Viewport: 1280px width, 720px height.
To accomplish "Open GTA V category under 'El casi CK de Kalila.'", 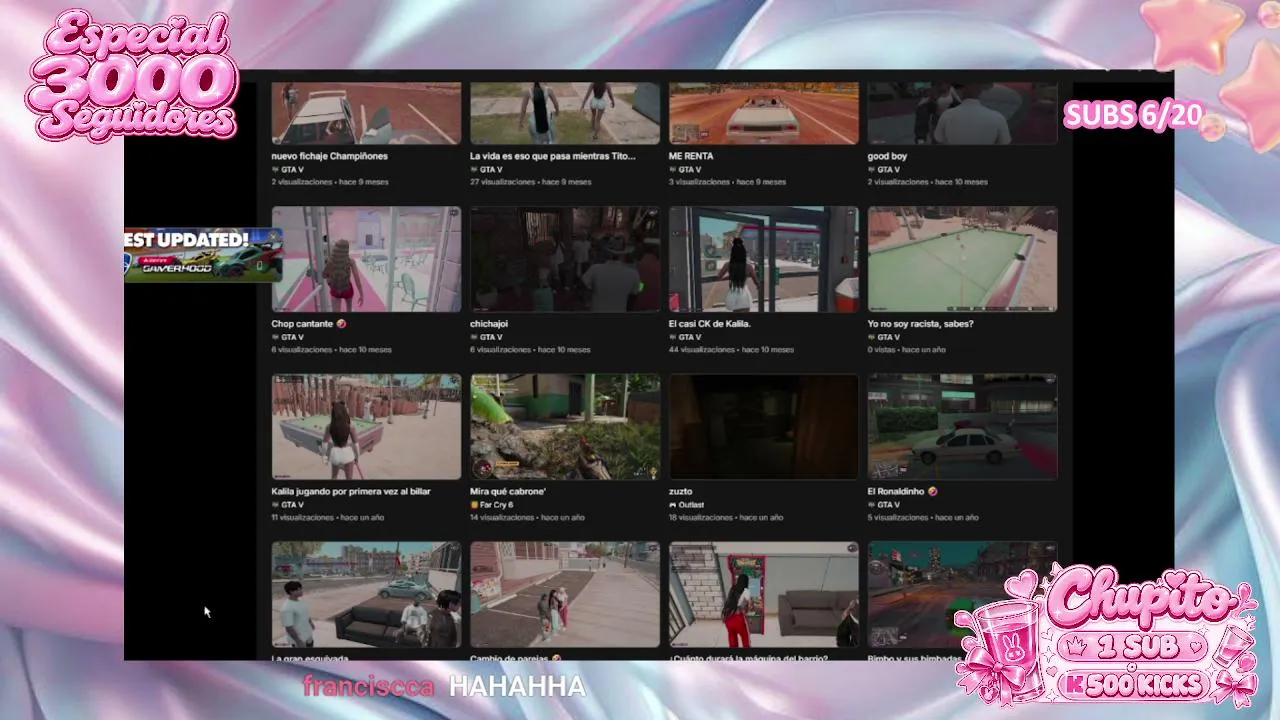I will click(690, 337).
